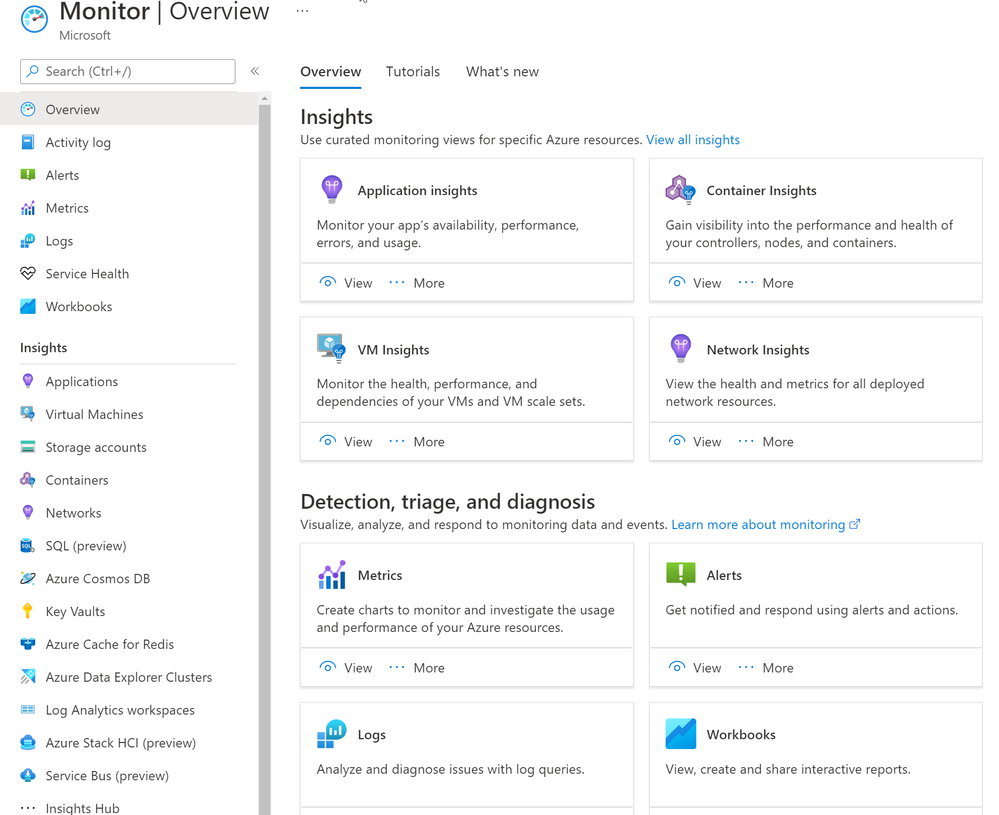This screenshot has width=999, height=815.
Task: Click the Workbooks card icon
Action: (680, 733)
